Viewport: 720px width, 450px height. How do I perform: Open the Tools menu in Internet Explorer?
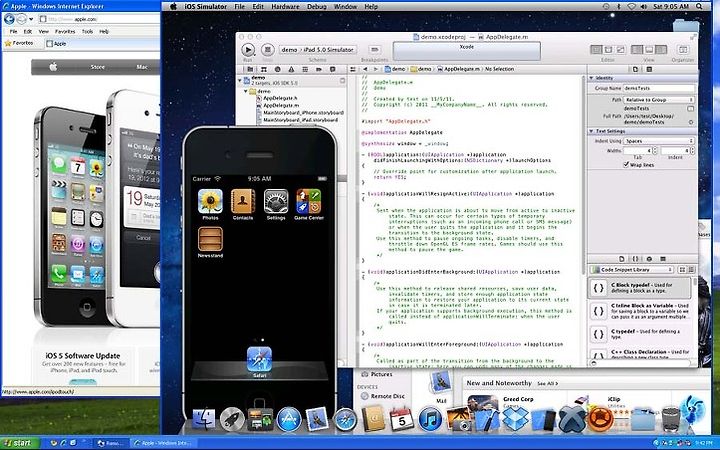point(87,31)
